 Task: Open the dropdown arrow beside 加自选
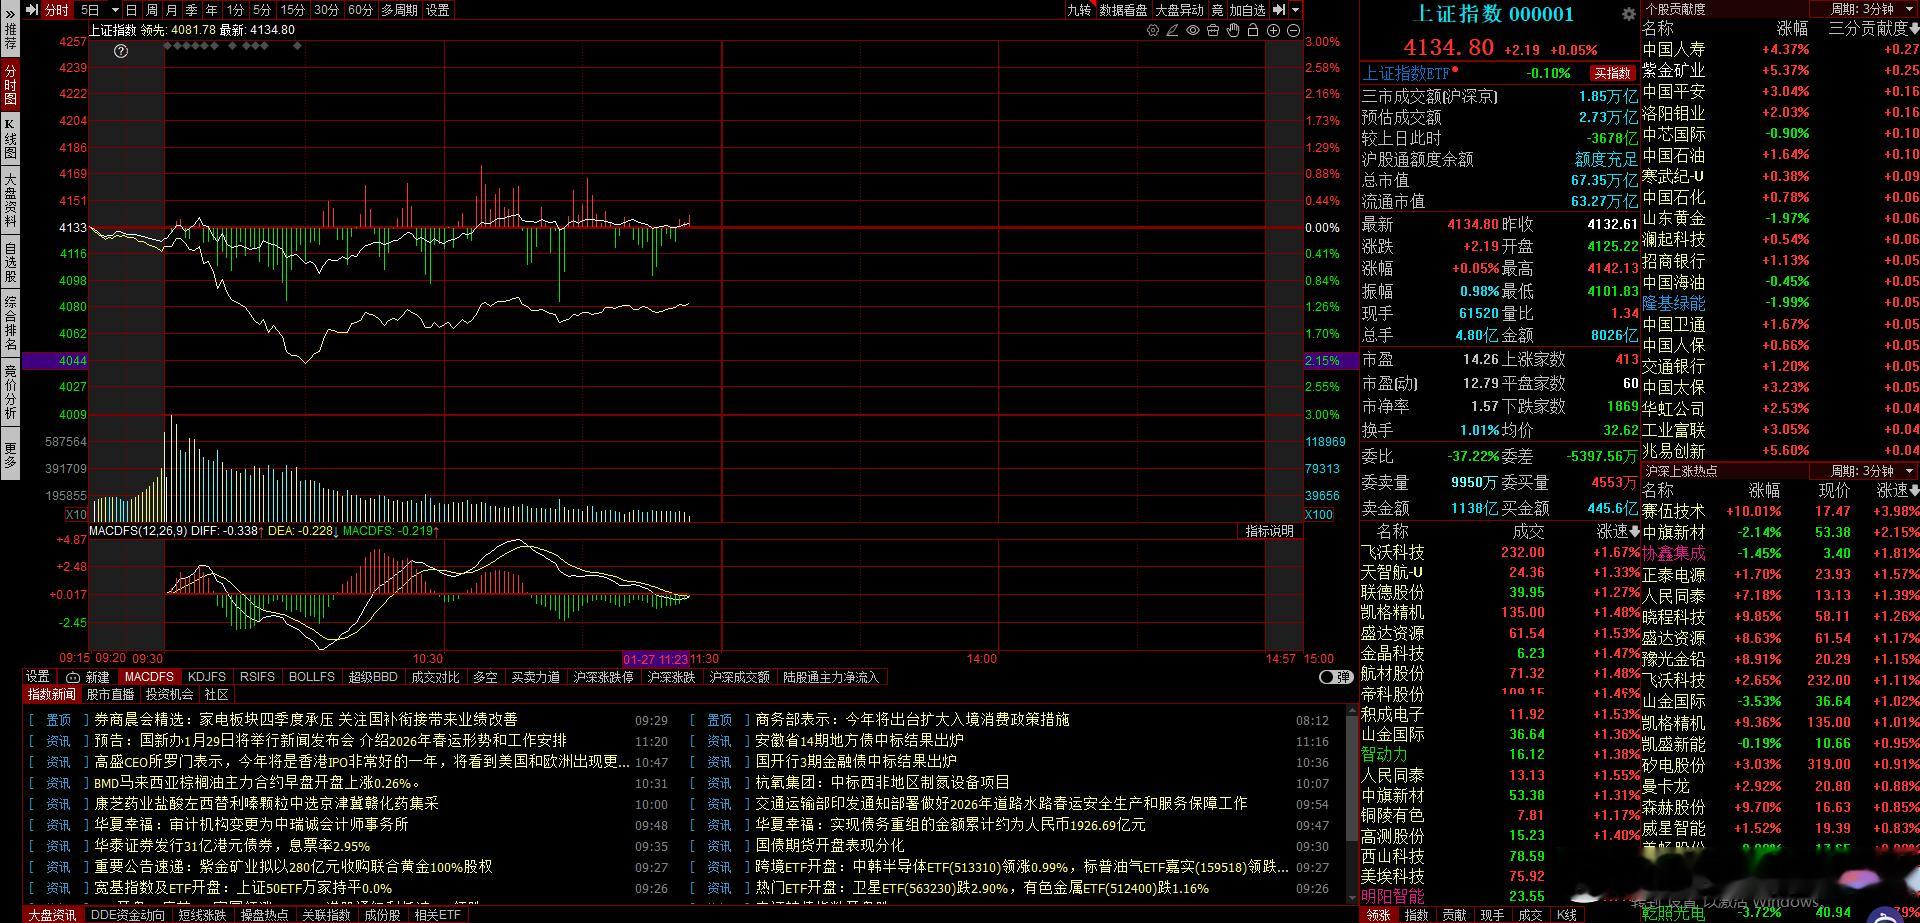1296,10
